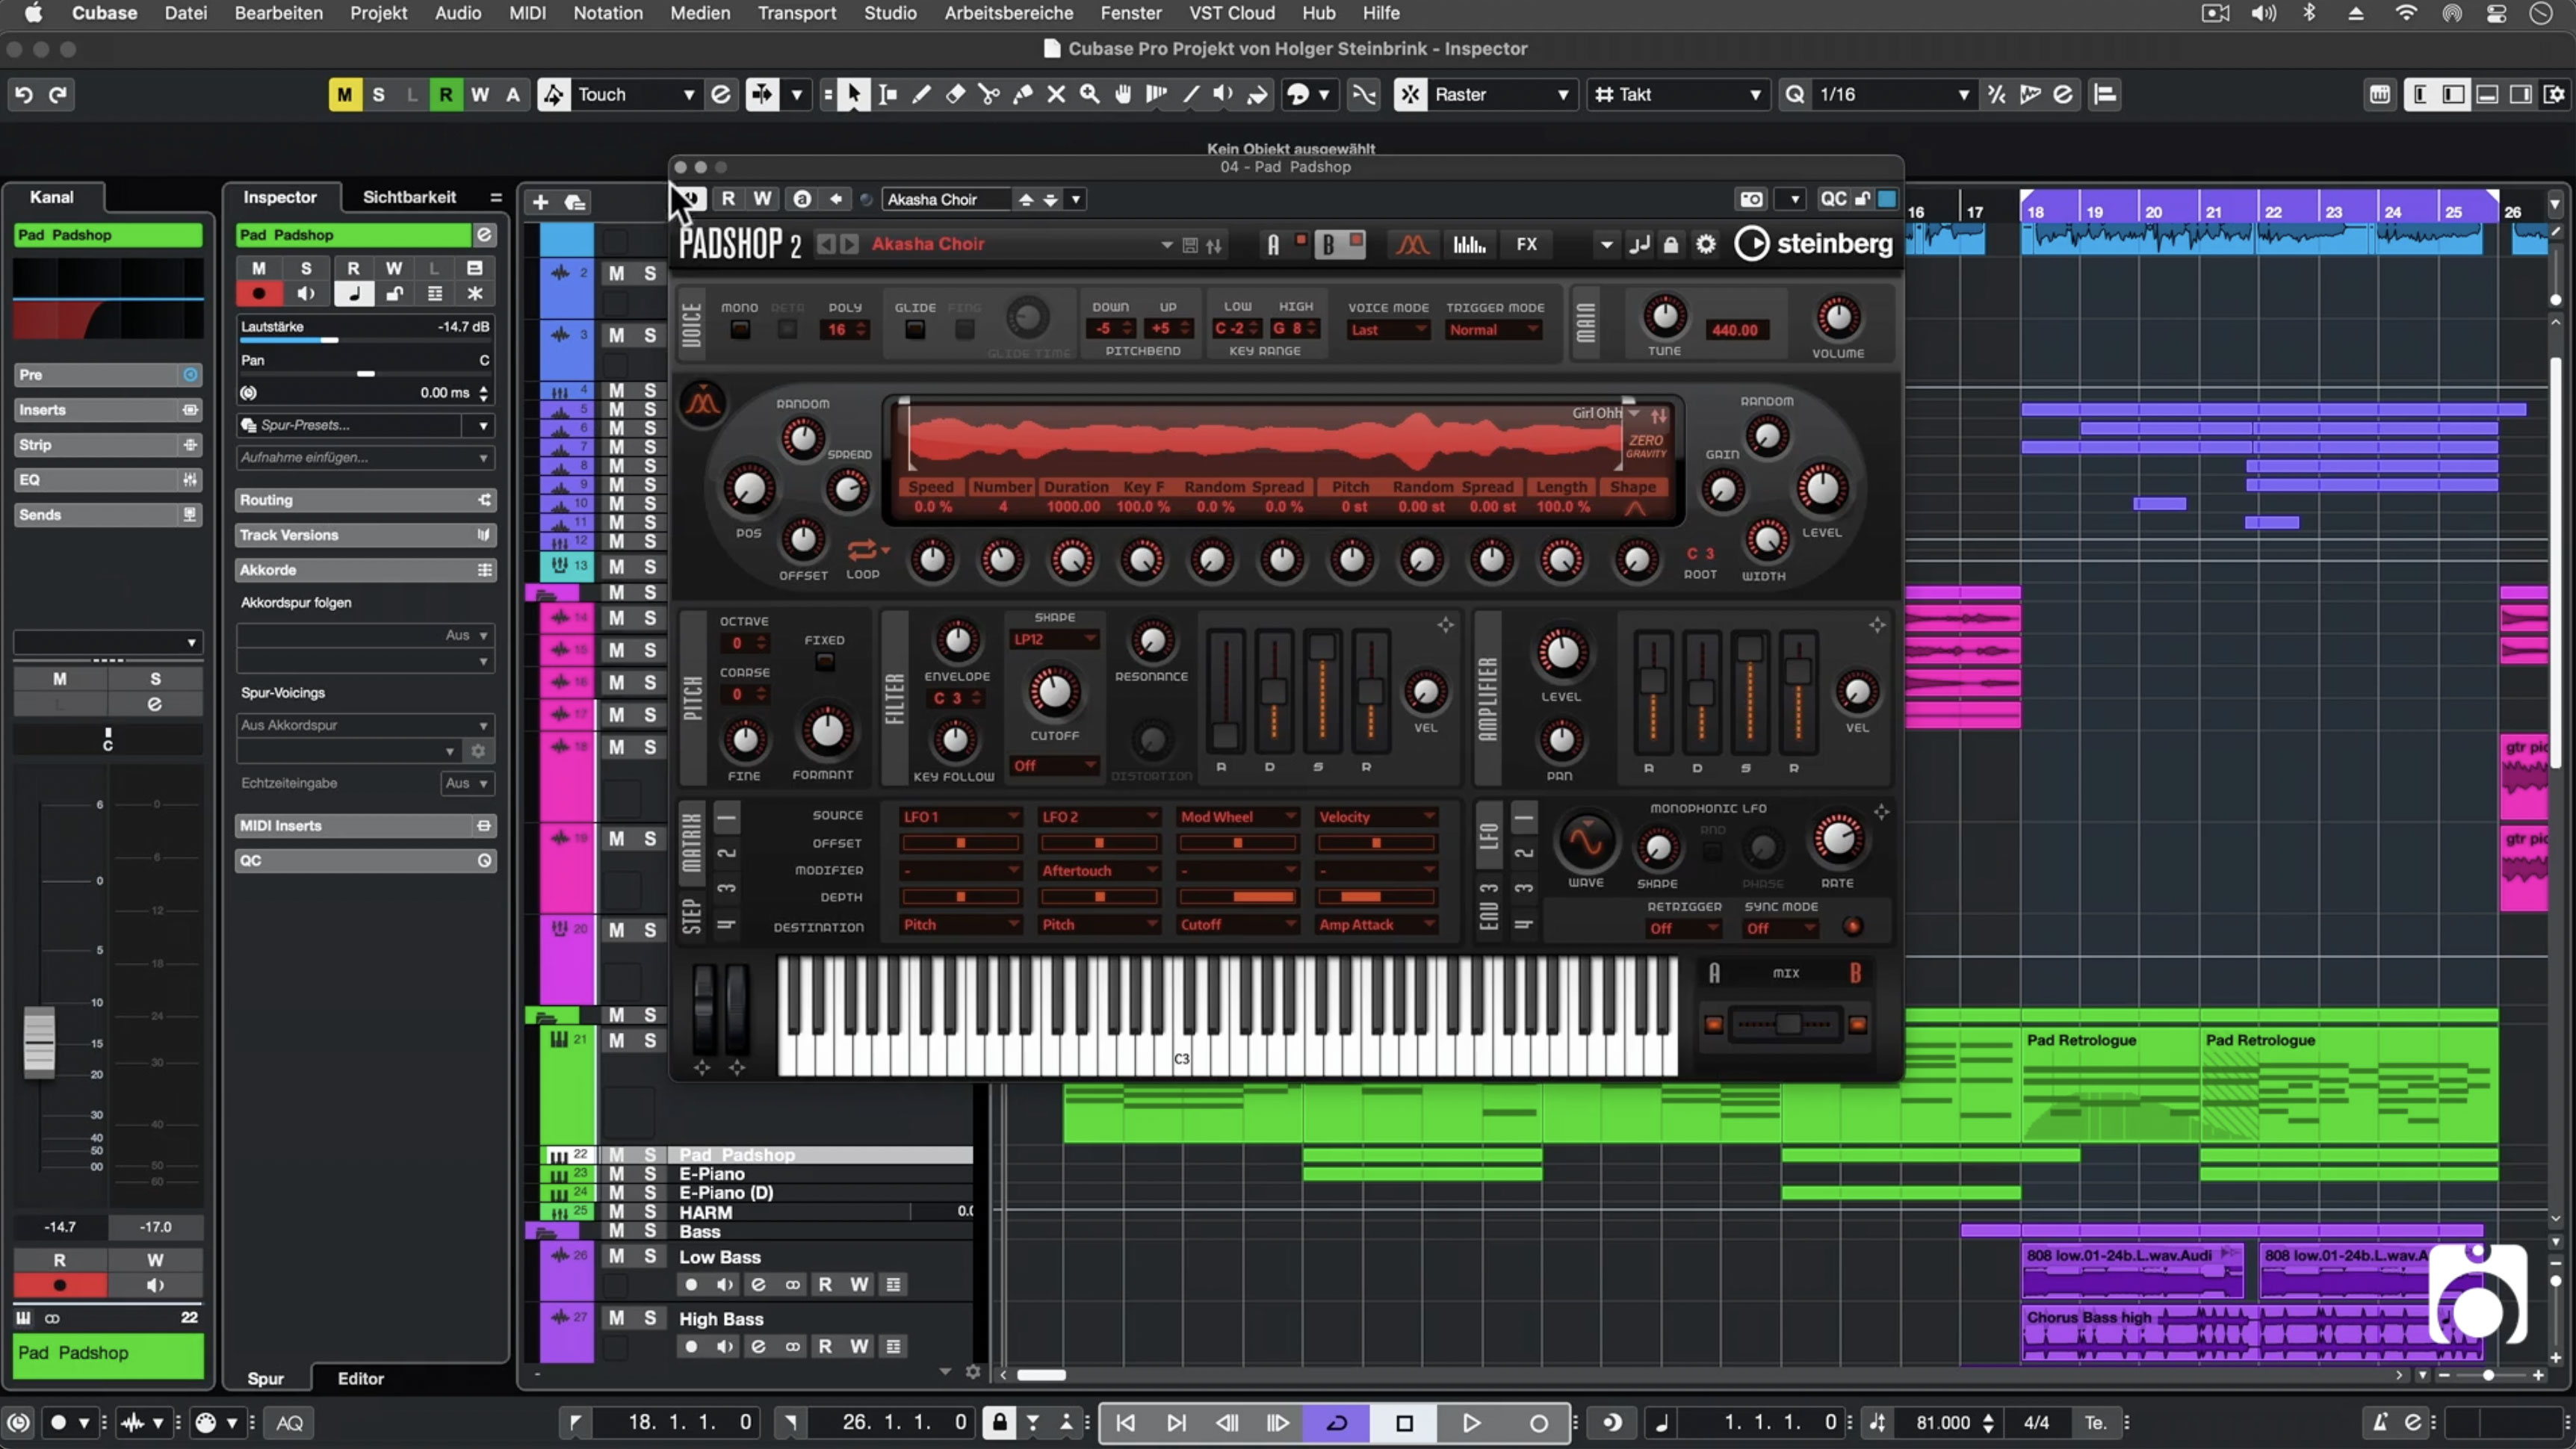Viewport: 2576px width, 1449px height.
Task: Switch to Sichtbarkeit tab
Action: click(409, 197)
